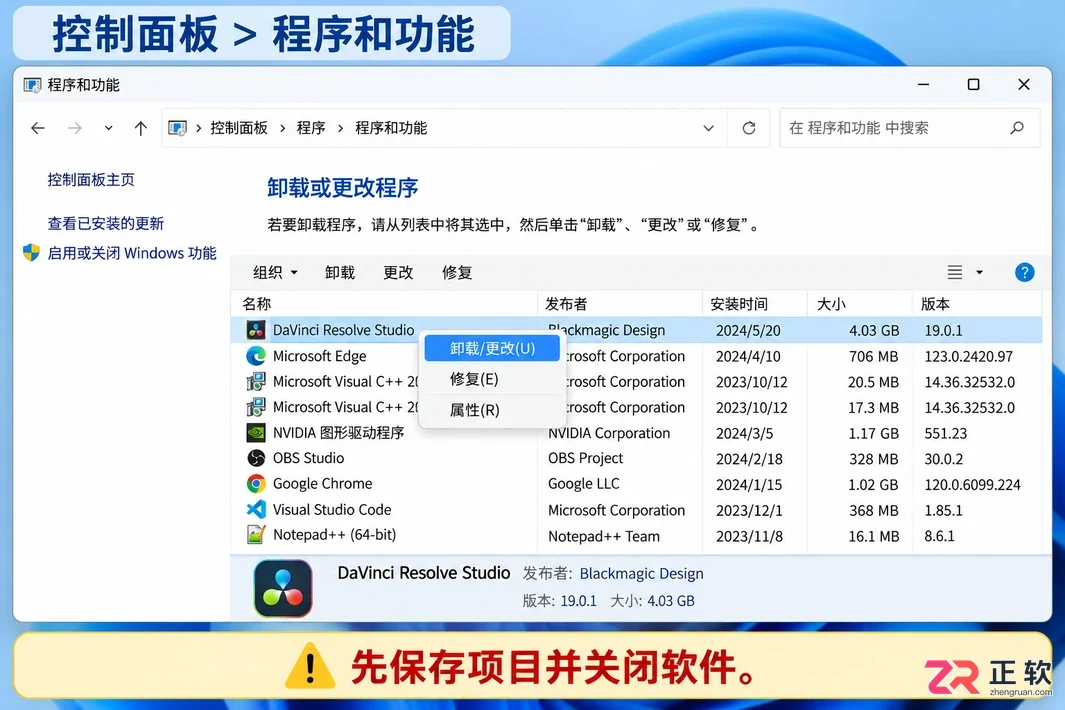Screen dimensions: 1065x710
Task: Click the search magnifier icon
Action: click(1017, 128)
